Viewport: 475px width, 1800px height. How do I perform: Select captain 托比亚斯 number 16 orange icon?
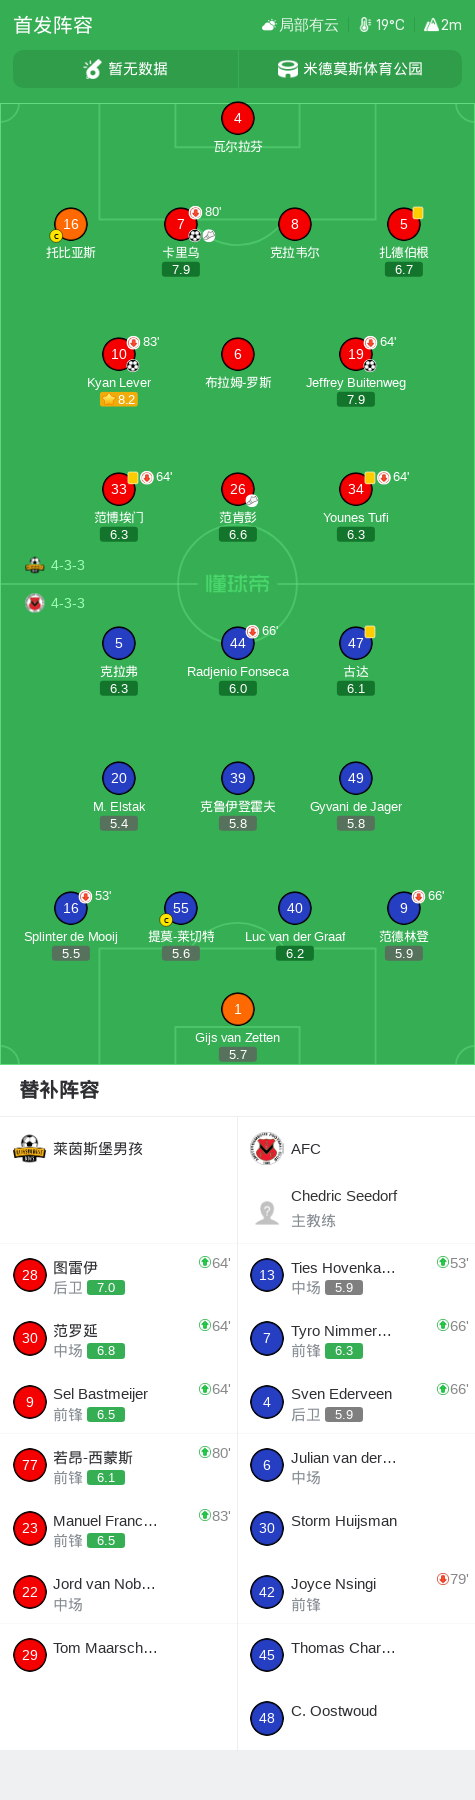(70, 224)
